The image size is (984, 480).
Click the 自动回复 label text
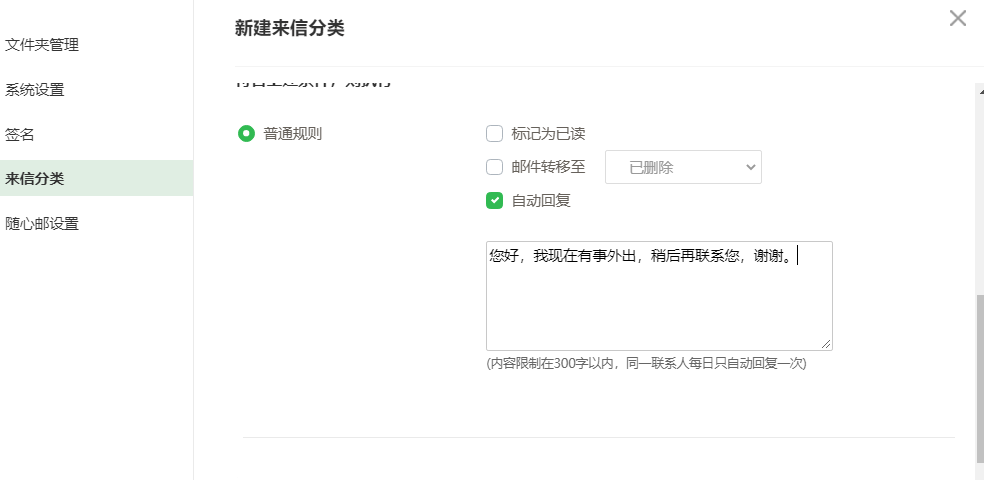(541, 200)
